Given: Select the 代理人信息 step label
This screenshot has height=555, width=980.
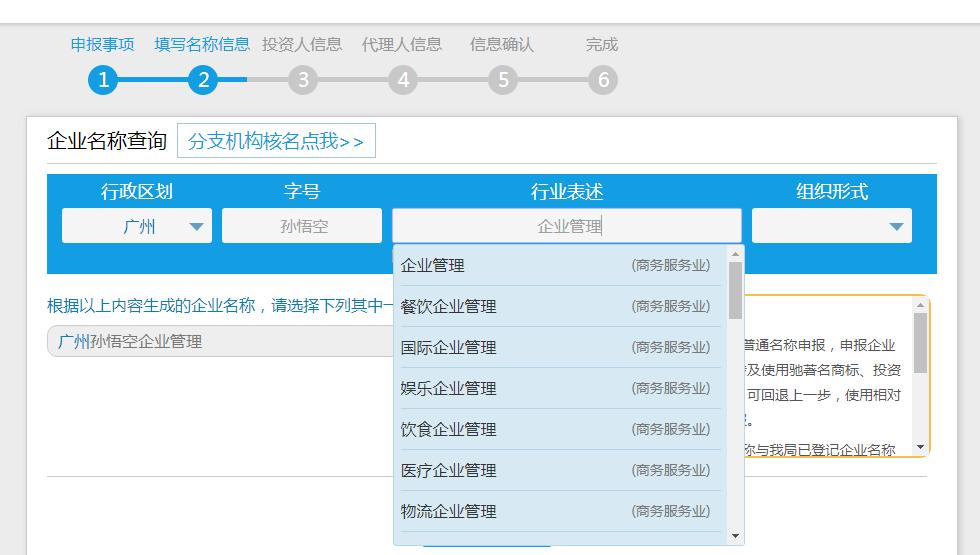Looking at the screenshot, I should (402, 44).
